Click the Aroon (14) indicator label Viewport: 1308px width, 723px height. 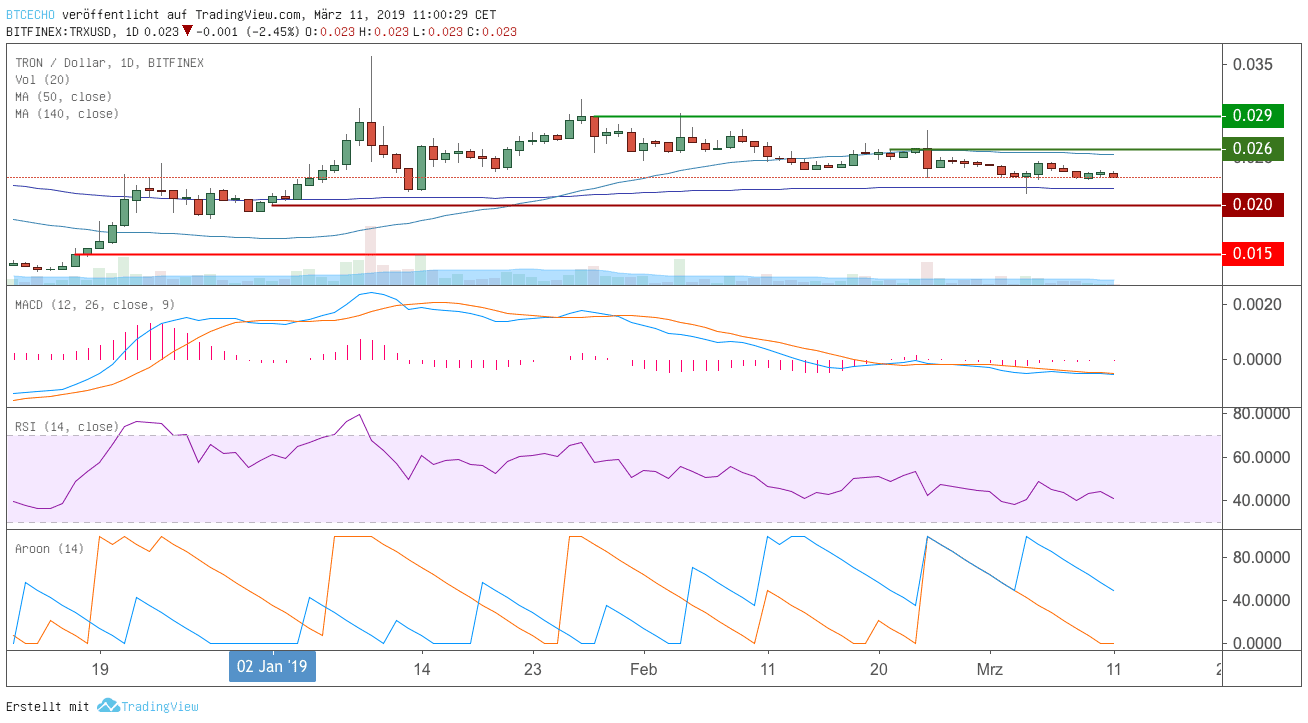tap(50, 549)
